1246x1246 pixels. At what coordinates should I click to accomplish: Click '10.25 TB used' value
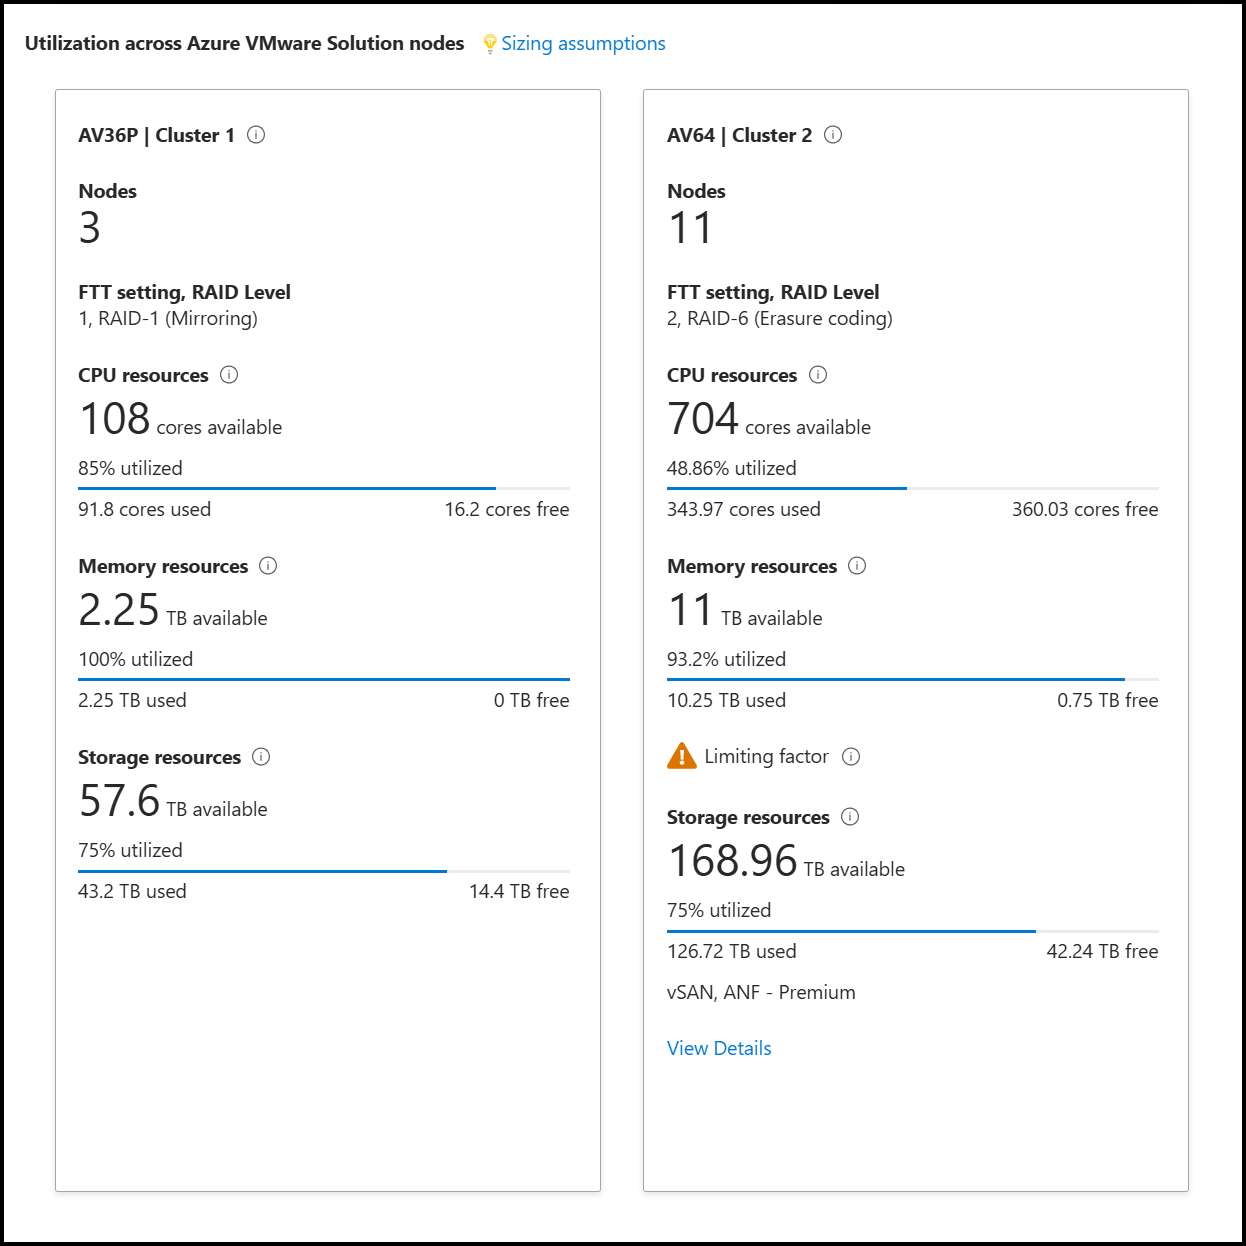coord(726,700)
